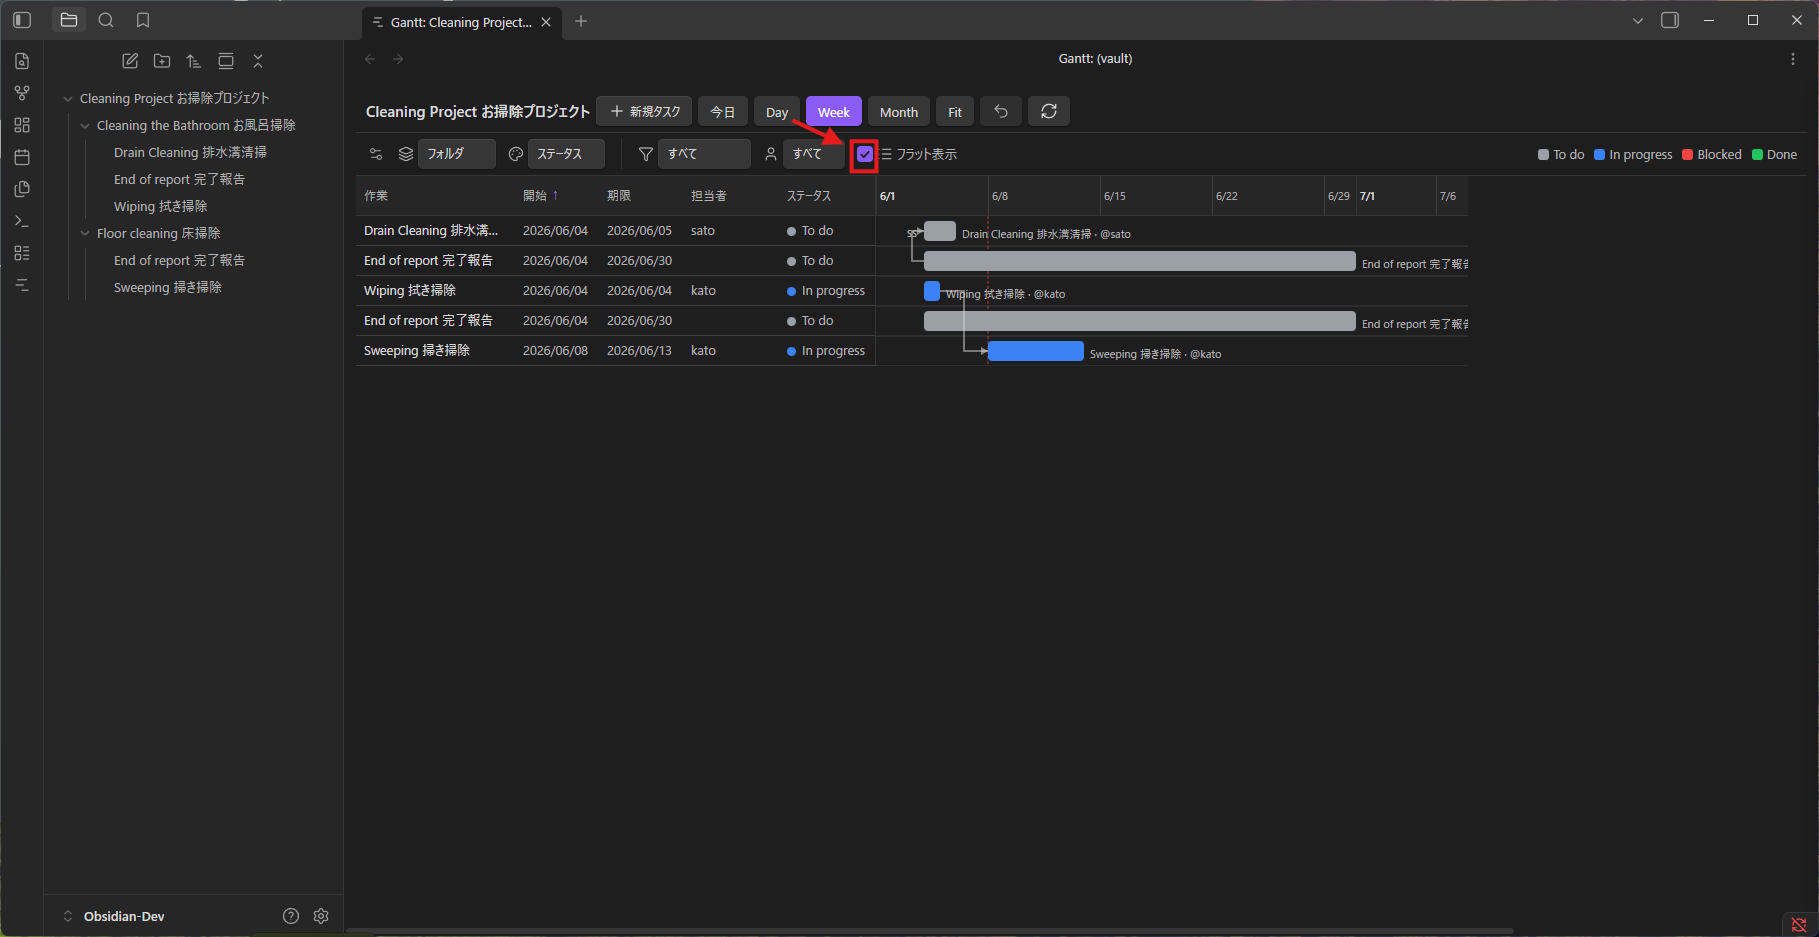1819x937 pixels.
Task: Open daily note calendar icon
Action: 22,157
